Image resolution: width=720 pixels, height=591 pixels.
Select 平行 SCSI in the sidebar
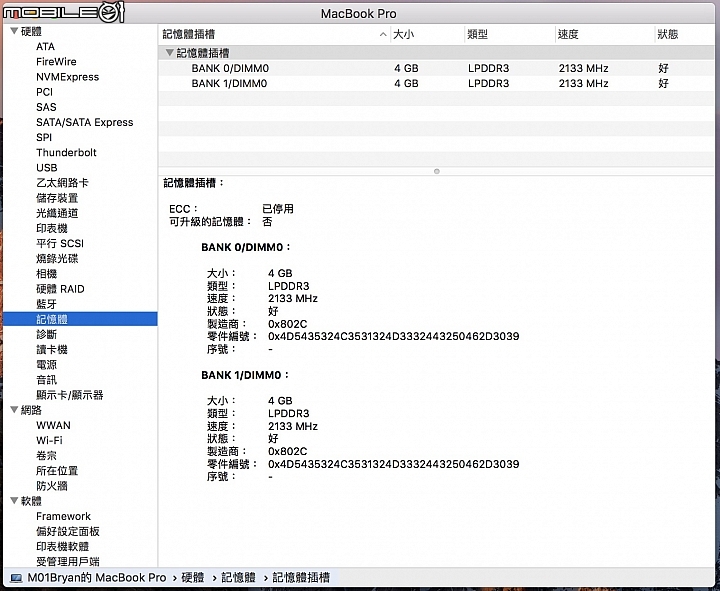tap(60, 243)
